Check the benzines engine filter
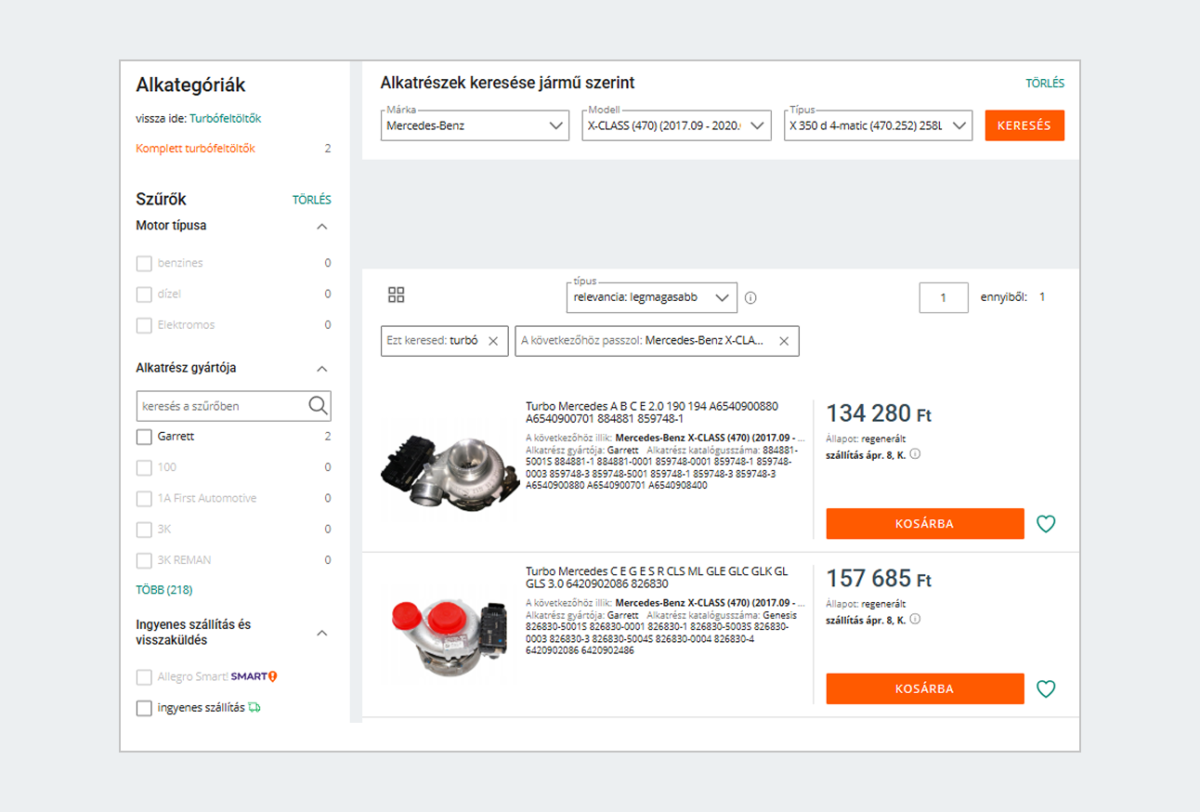1200x812 pixels. 144,263
